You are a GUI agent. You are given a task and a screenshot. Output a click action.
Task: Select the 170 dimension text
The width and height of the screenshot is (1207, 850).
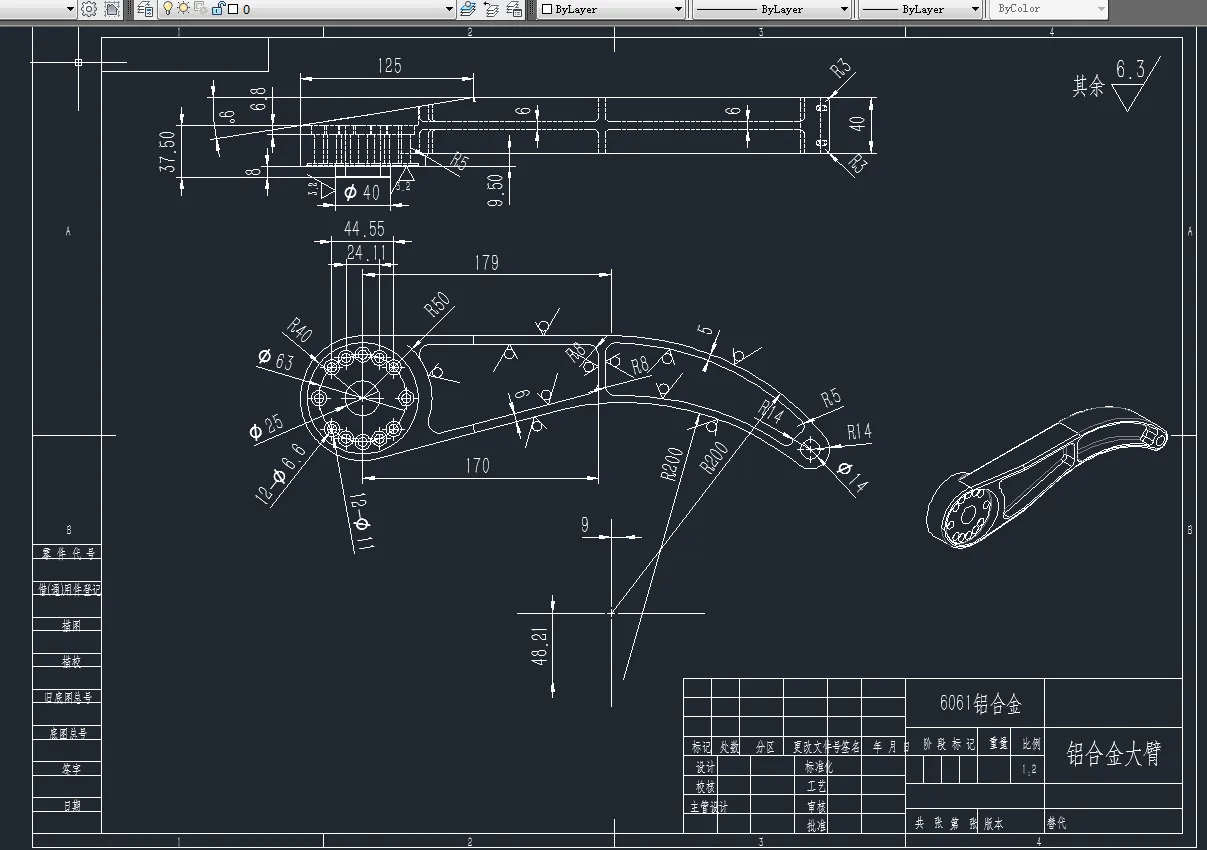click(x=478, y=465)
